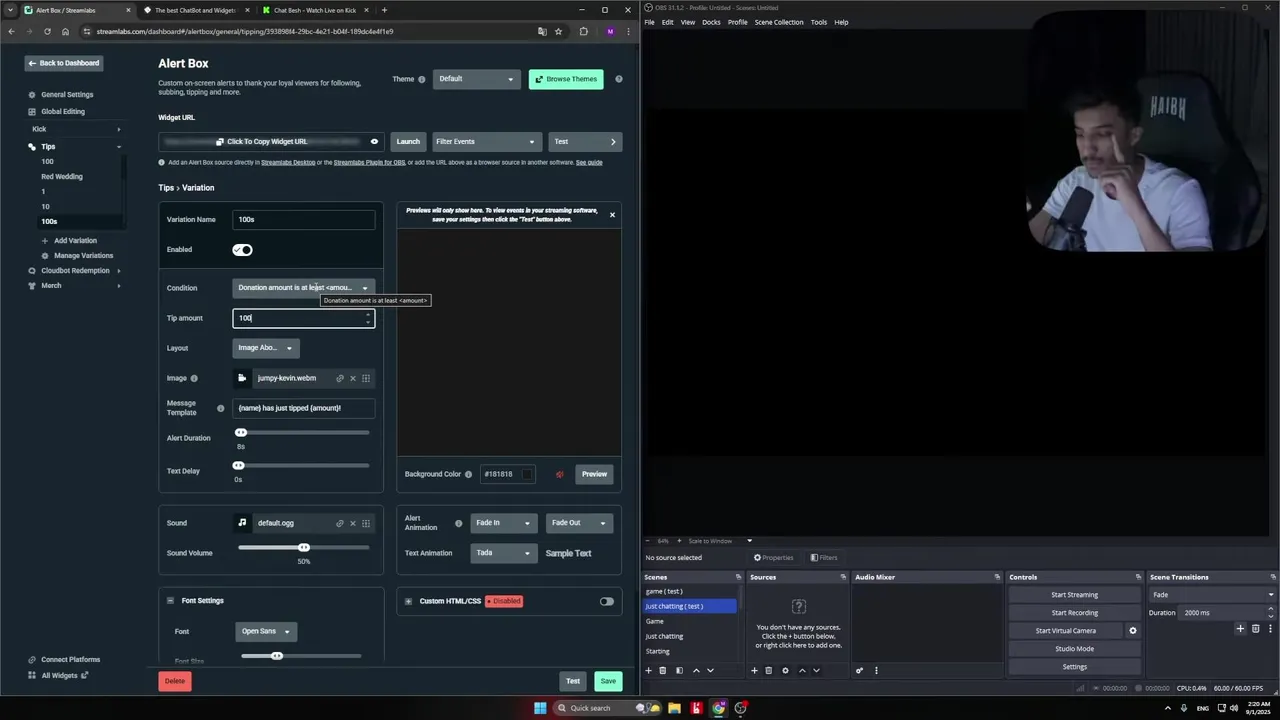Image resolution: width=1280 pixels, height=720 pixels.
Task: Open the Open Sans font dropdown
Action: tap(265, 632)
